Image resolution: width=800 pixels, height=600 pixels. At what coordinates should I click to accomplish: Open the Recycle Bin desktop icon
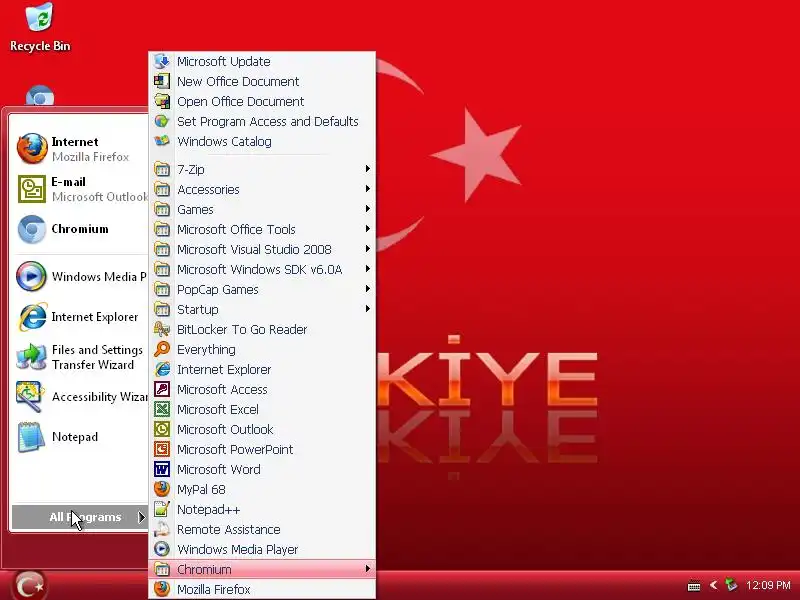pyautogui.click(x=39, y=27)
